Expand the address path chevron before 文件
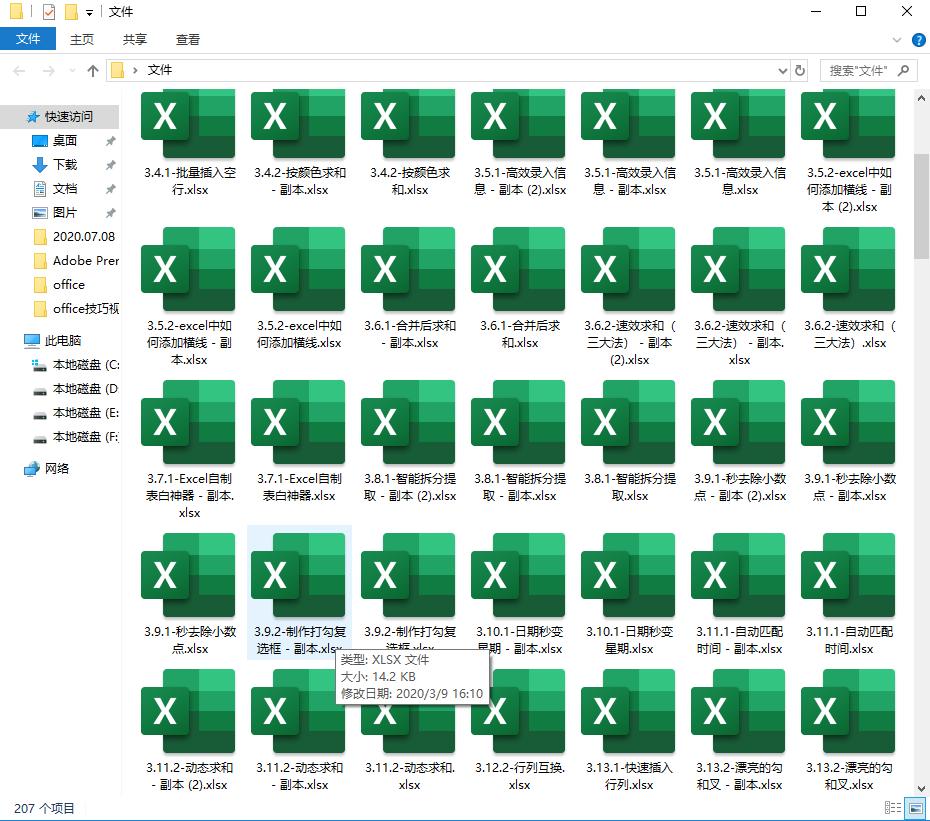Viewport: 930px width, 821px height. coord(135,71)
